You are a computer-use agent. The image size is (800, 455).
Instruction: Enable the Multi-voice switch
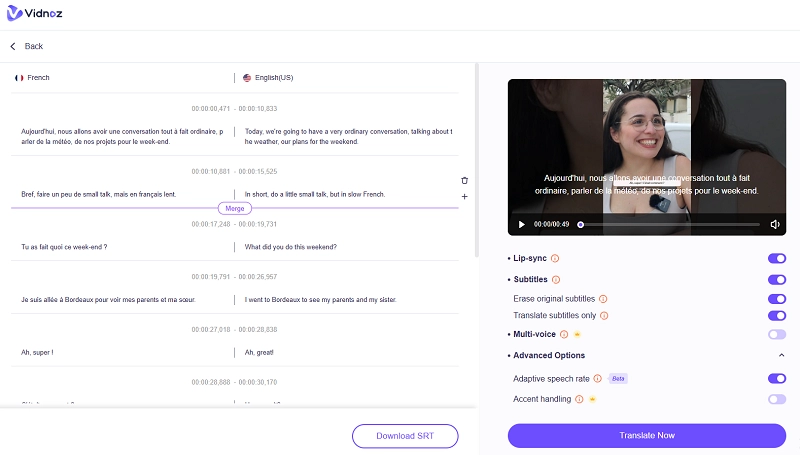(776, 334)
